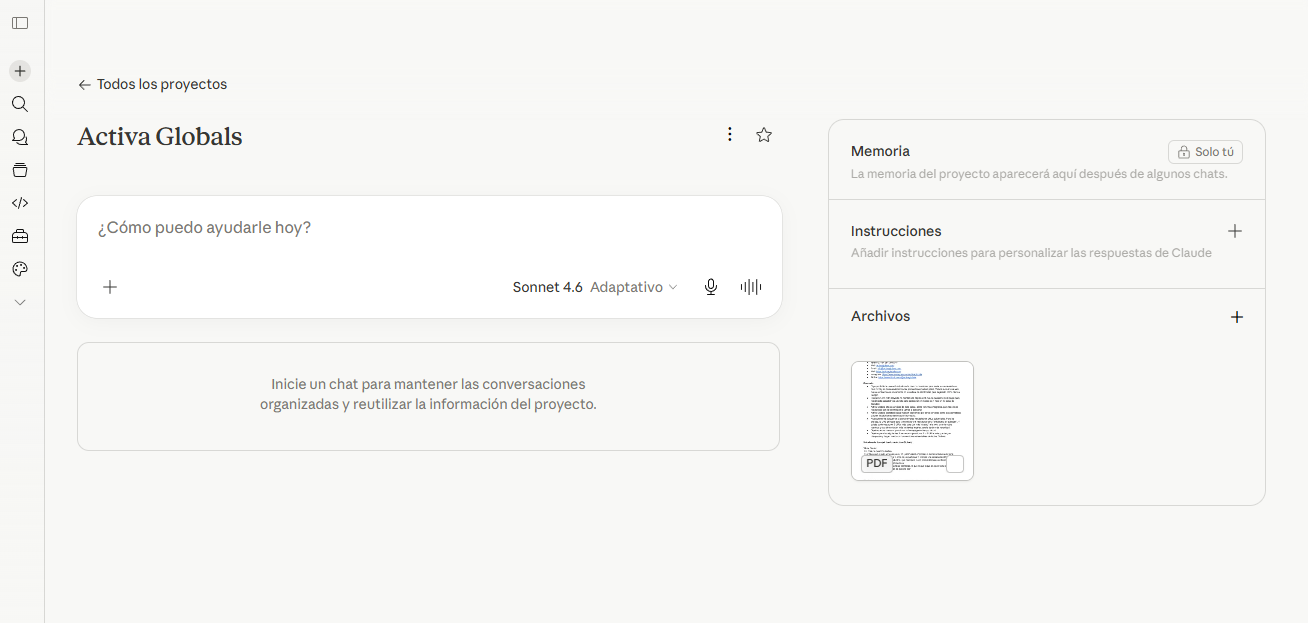This screenshot has width=1308, height=623.
Task: Open the toolbox icon in sidebar
Action: (x=20, y=236)
